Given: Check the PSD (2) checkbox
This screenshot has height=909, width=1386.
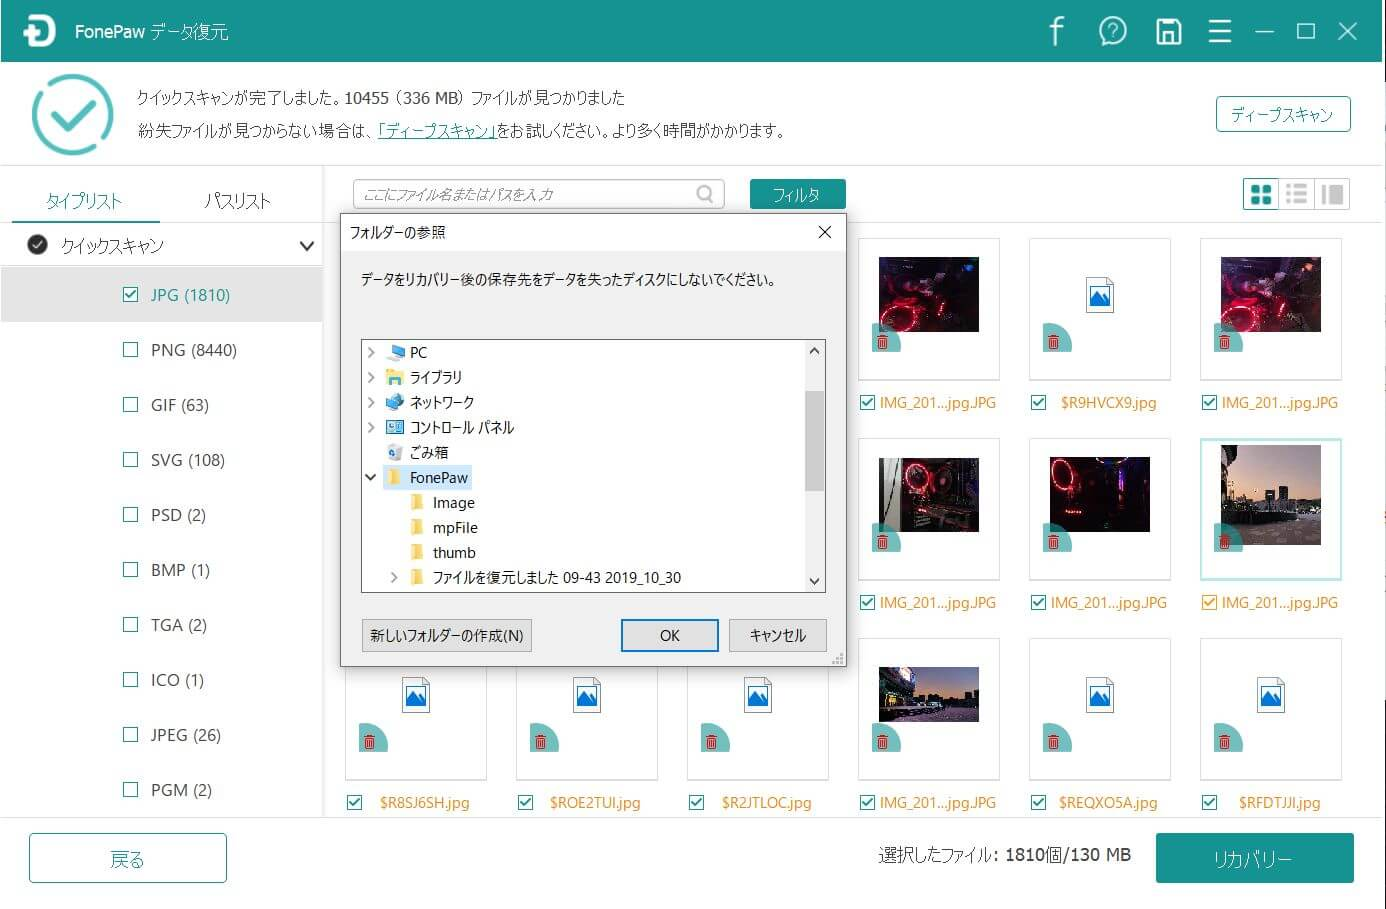Looking at the screenshot, I should 130,514.
